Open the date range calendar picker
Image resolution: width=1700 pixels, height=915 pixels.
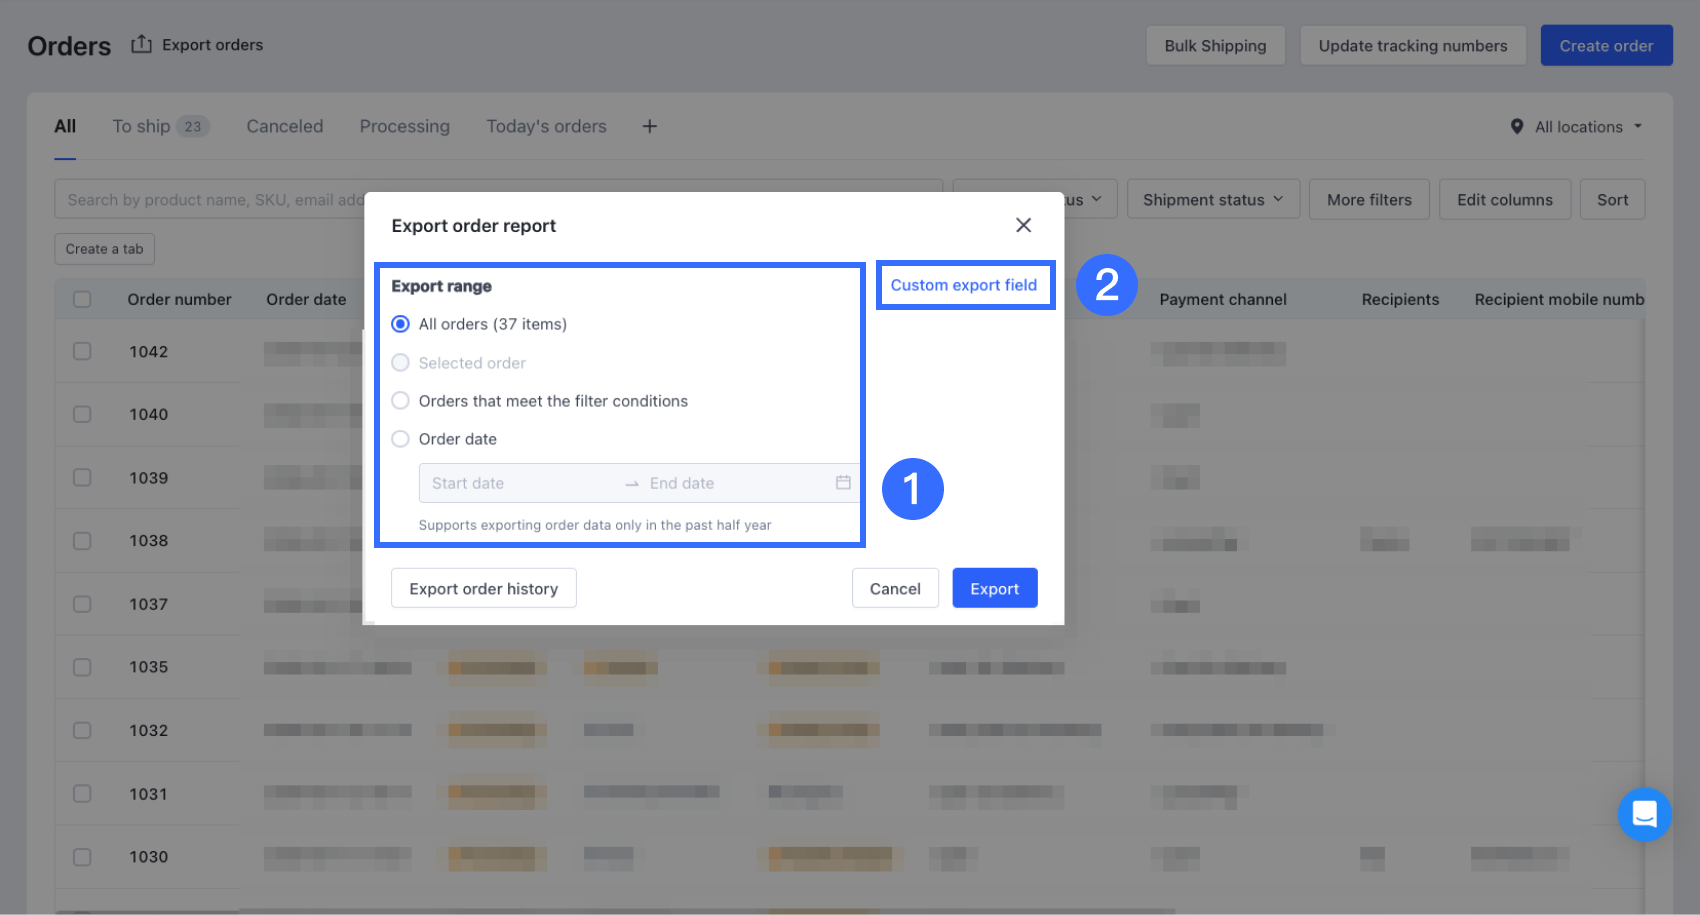843,483
